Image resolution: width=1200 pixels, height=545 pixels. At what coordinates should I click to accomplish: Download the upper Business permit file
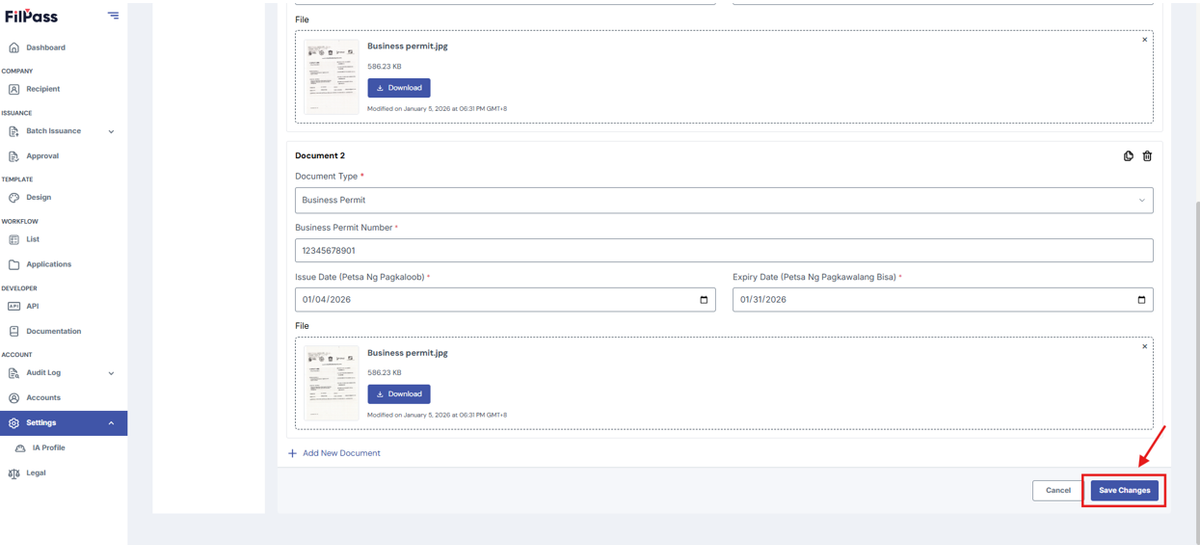click(399, 88)
